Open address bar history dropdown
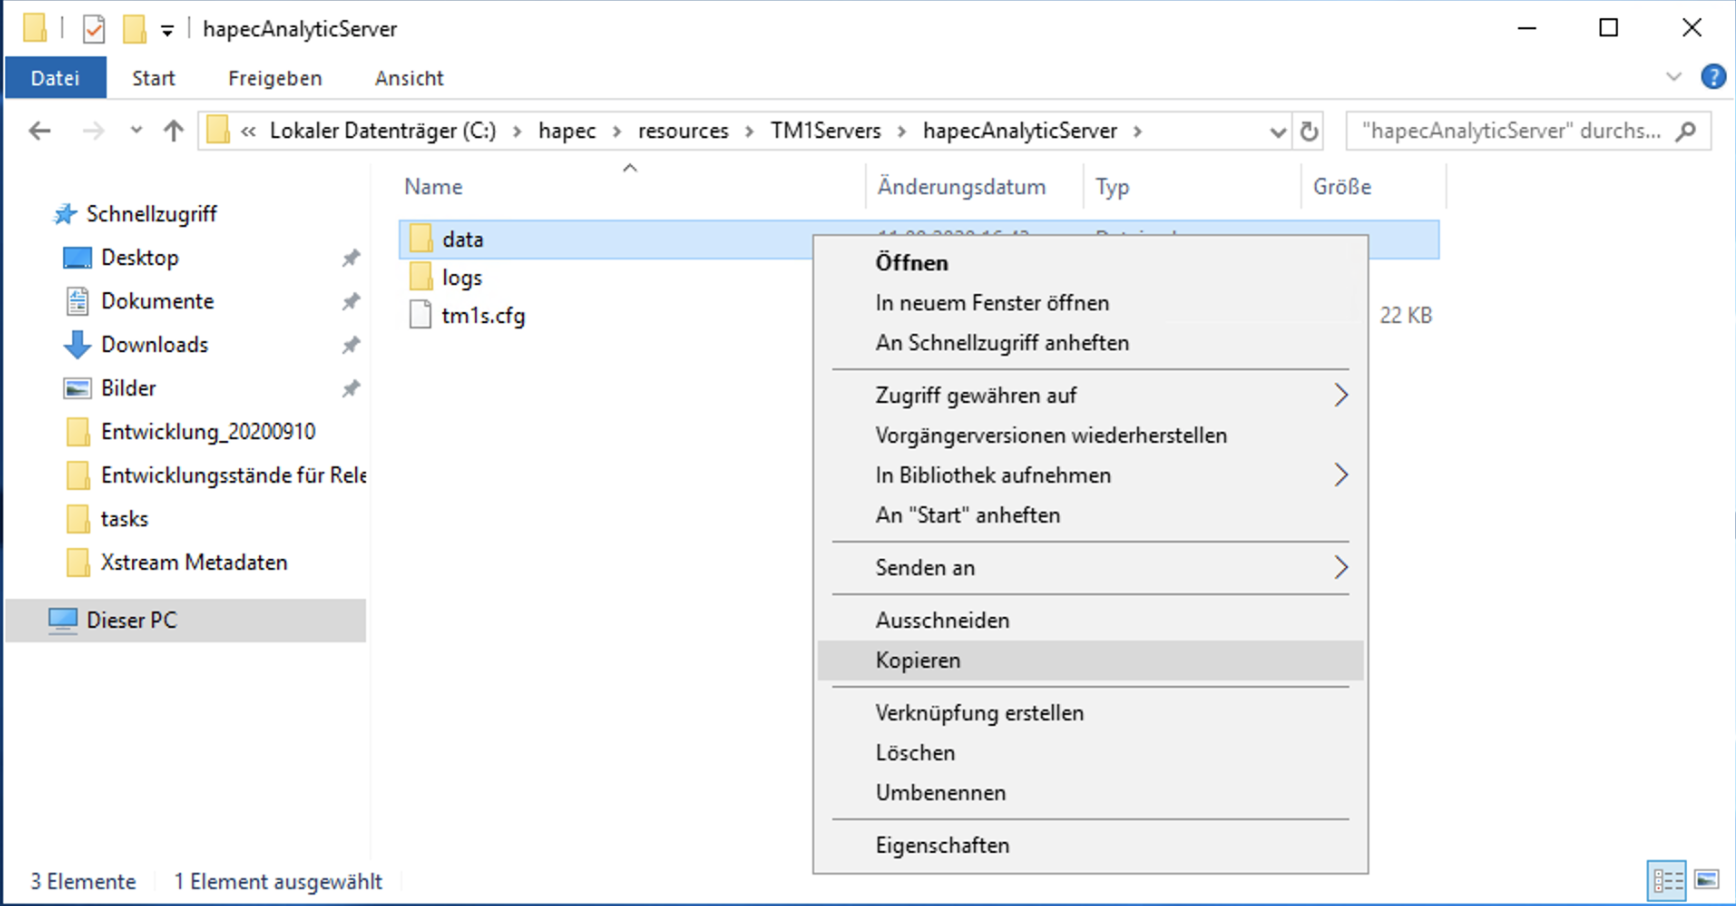 [1277, 132]
